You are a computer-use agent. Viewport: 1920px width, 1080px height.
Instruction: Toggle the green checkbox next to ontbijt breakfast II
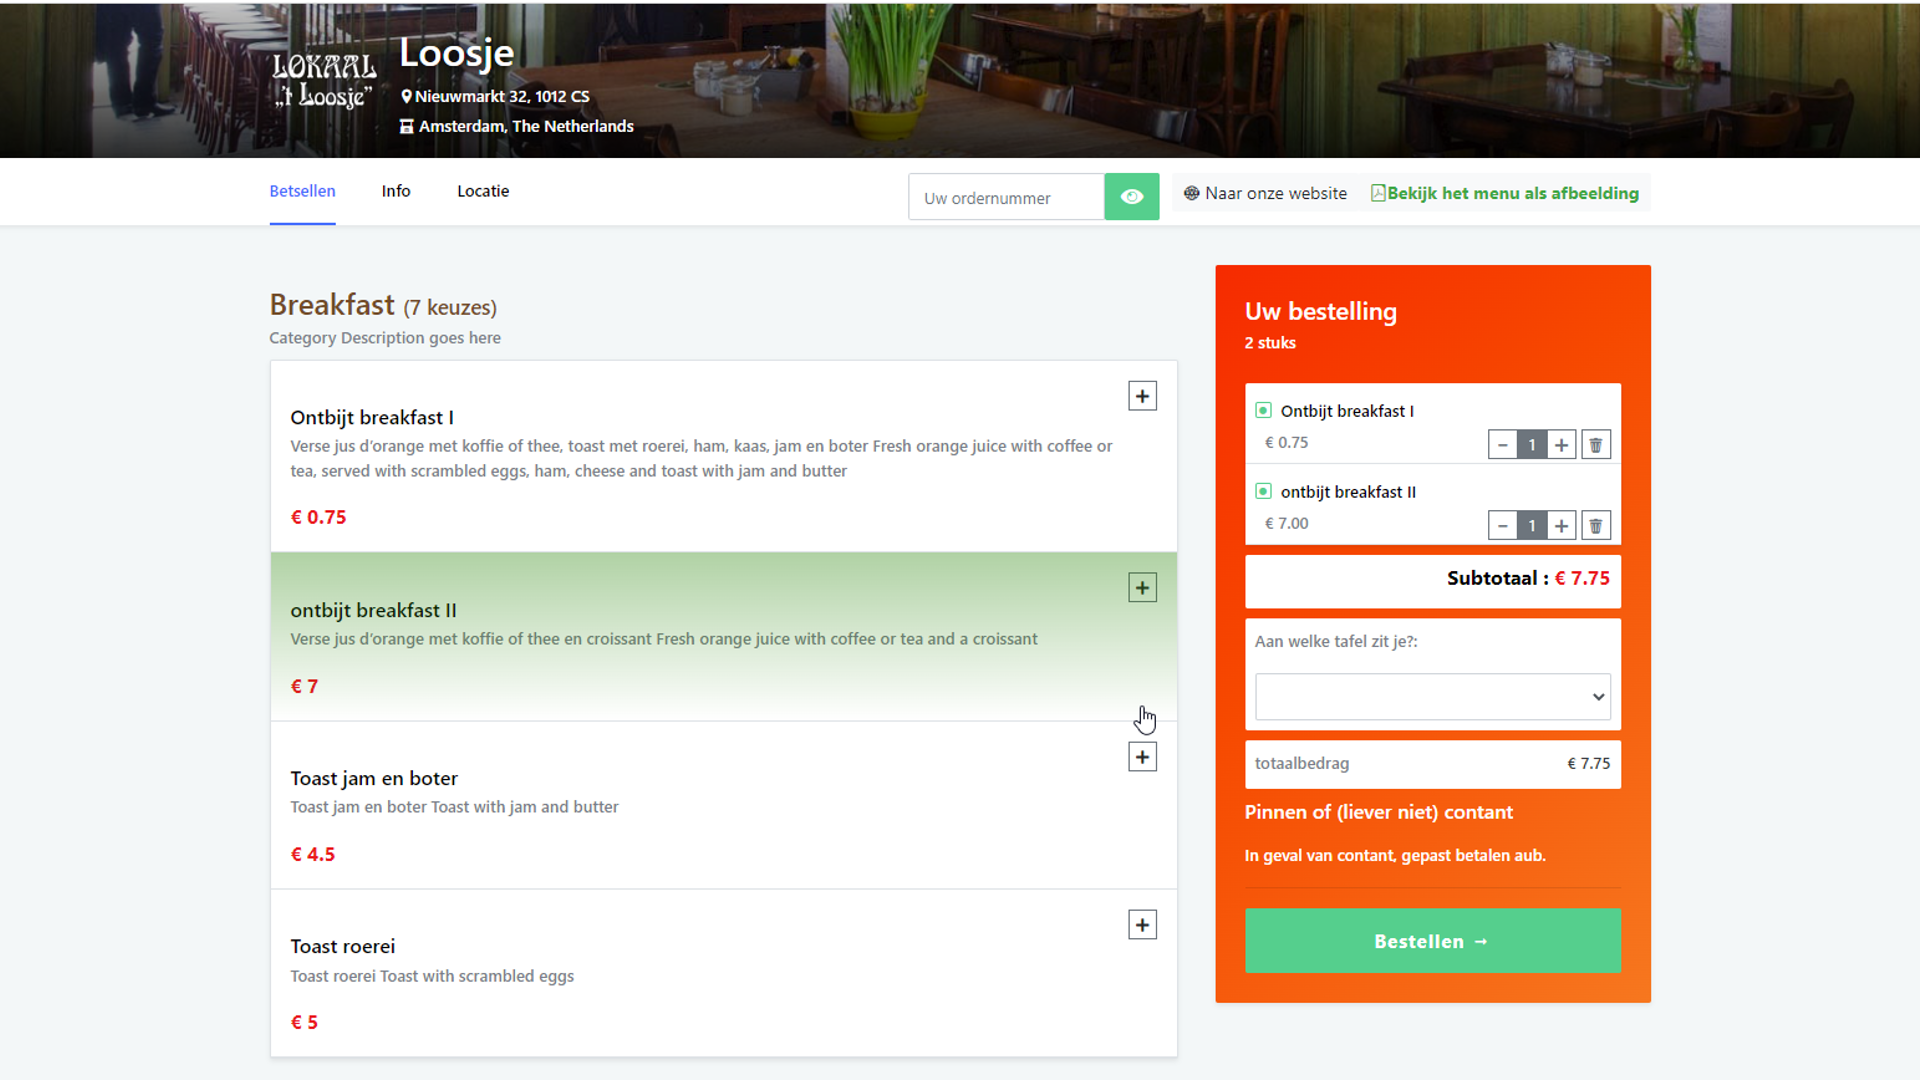[1262, 491]
